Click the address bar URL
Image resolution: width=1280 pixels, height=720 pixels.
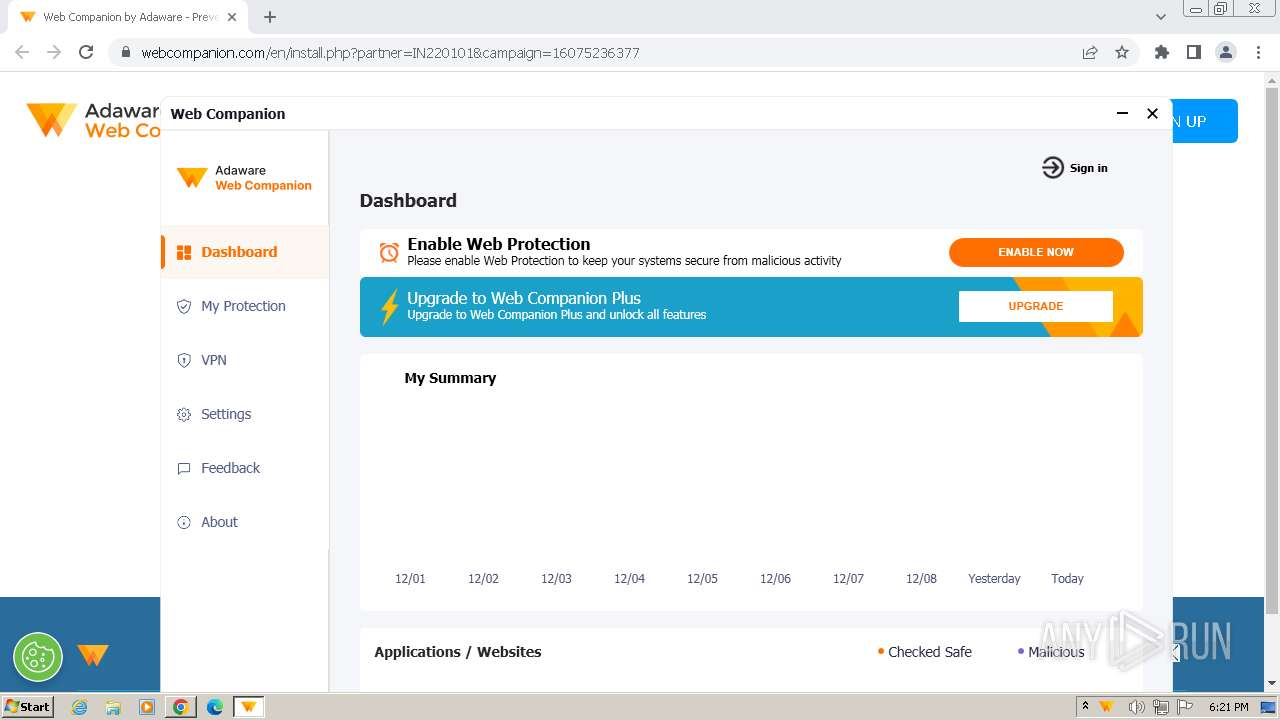[x=390, y=53]
